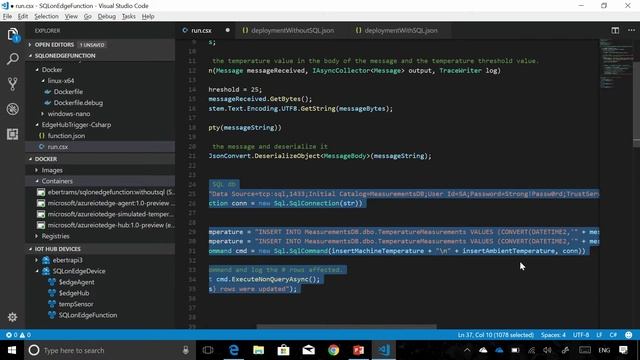Open Microsoft Store from taskbar

283,350
